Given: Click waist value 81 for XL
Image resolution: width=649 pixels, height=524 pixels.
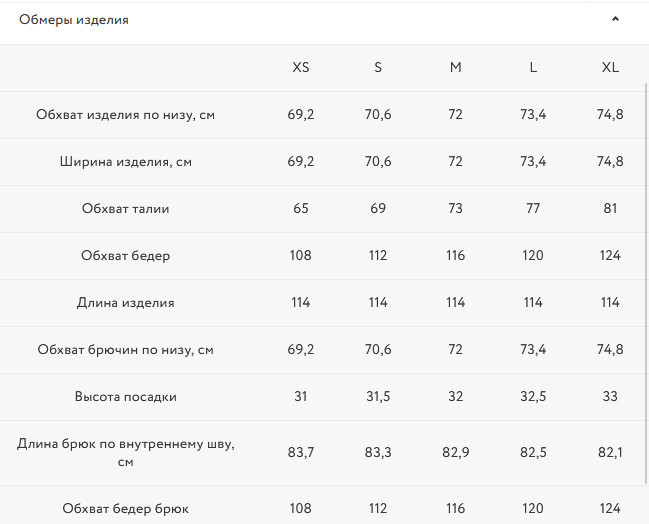Looking at the screenshot, I should (x=610, y=209).
